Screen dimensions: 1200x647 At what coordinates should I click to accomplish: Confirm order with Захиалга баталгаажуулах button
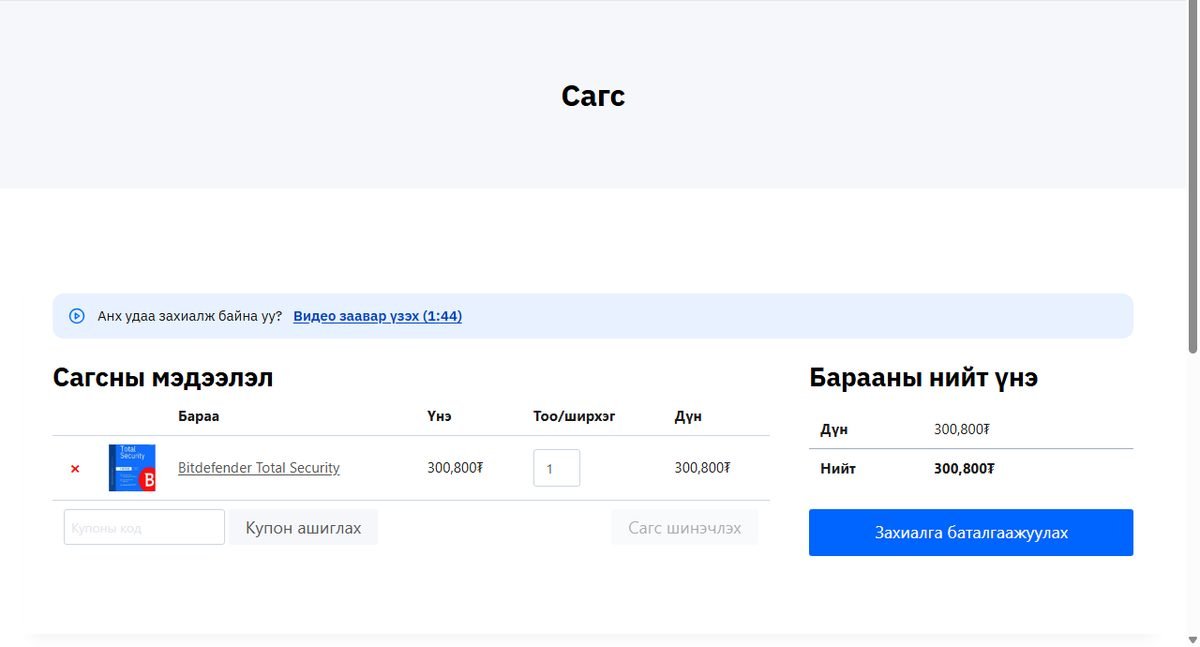click(x=971, y=532)
